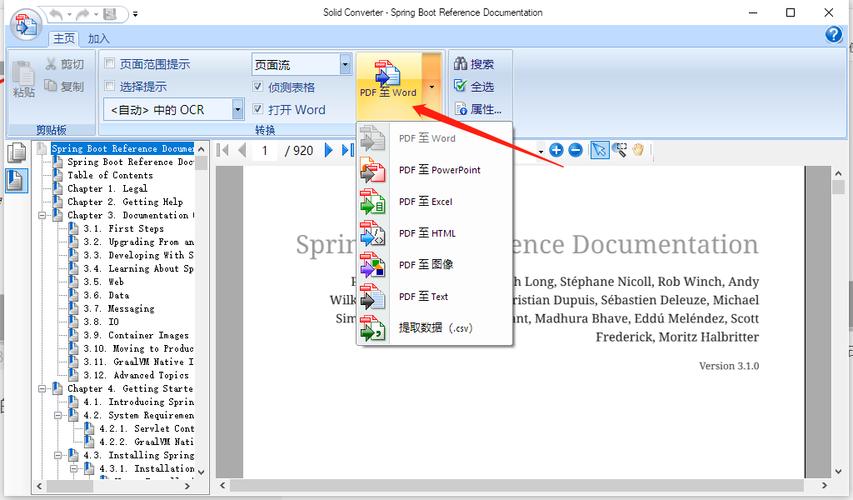This screenshot has width=853, height=500.
Task: Select the marquee zoom tool icon
Action: (620, 150)
